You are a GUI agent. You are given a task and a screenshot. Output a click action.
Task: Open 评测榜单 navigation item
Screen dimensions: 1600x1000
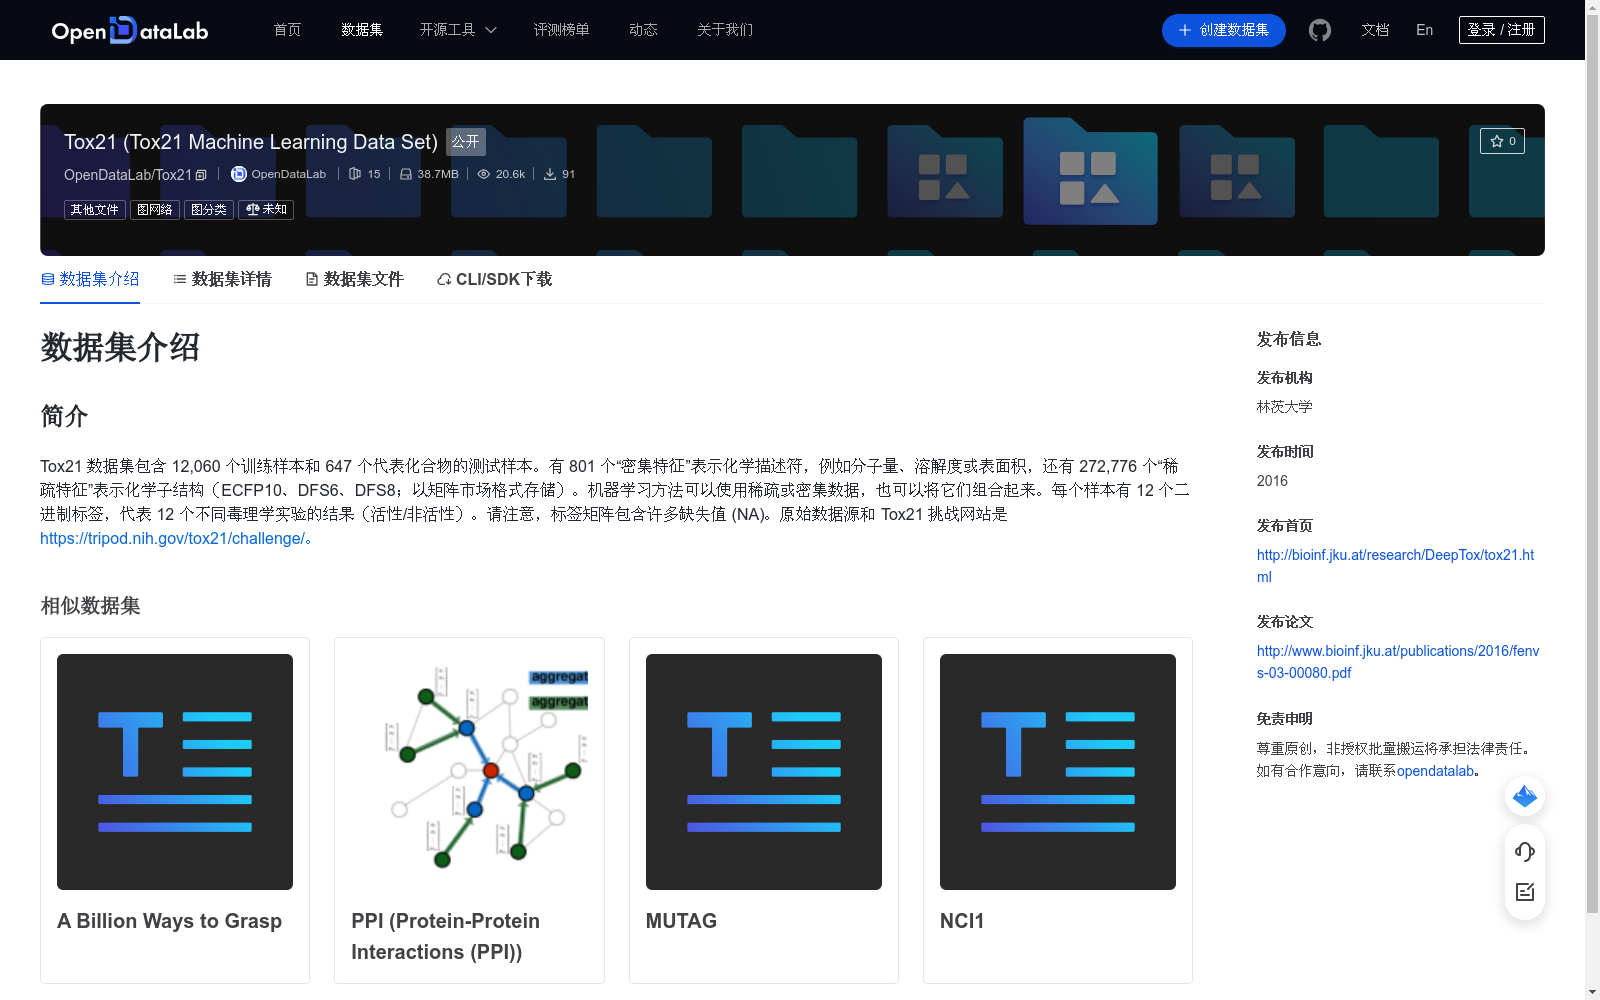click(561, 30)
